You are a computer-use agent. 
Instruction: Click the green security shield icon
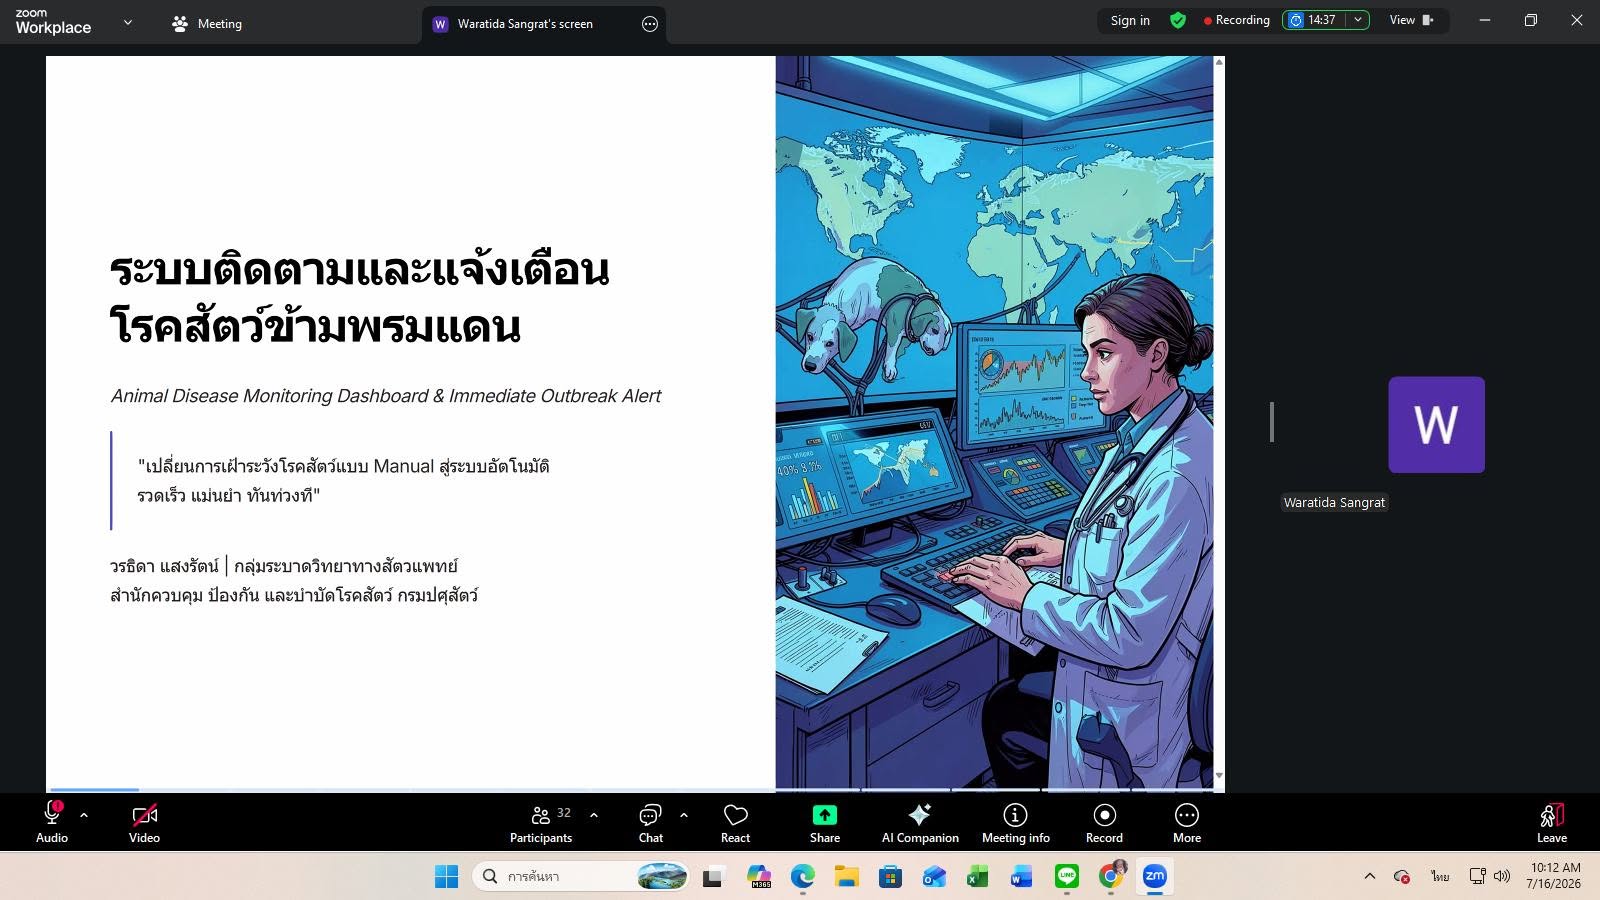coord(1178,20)
